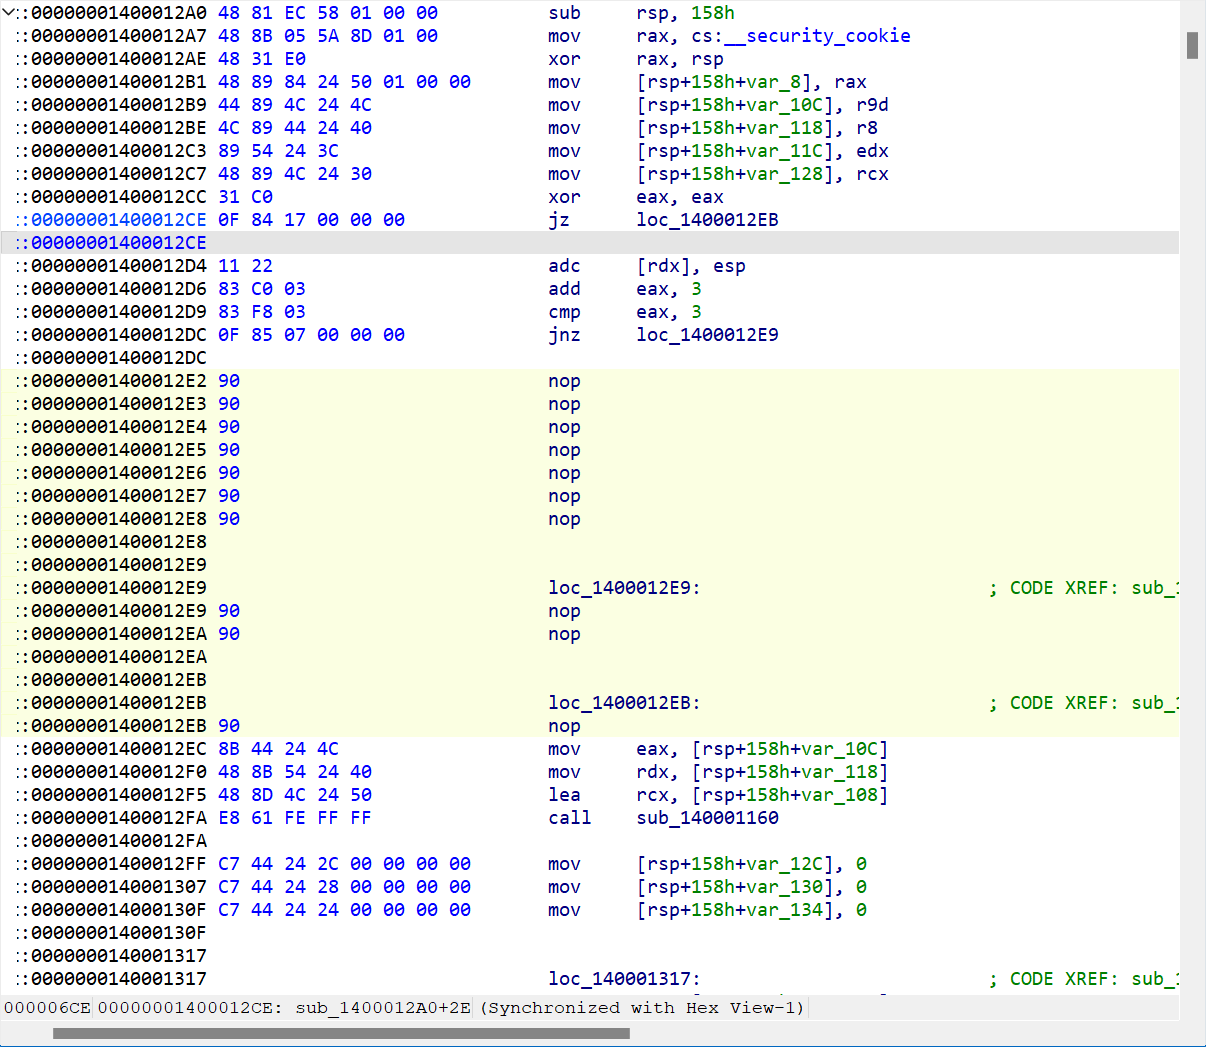Select opcode bytes '48 81 EC 58 01 00 00'
This screenshot has width=1206, height=1047.
[328, 13]
